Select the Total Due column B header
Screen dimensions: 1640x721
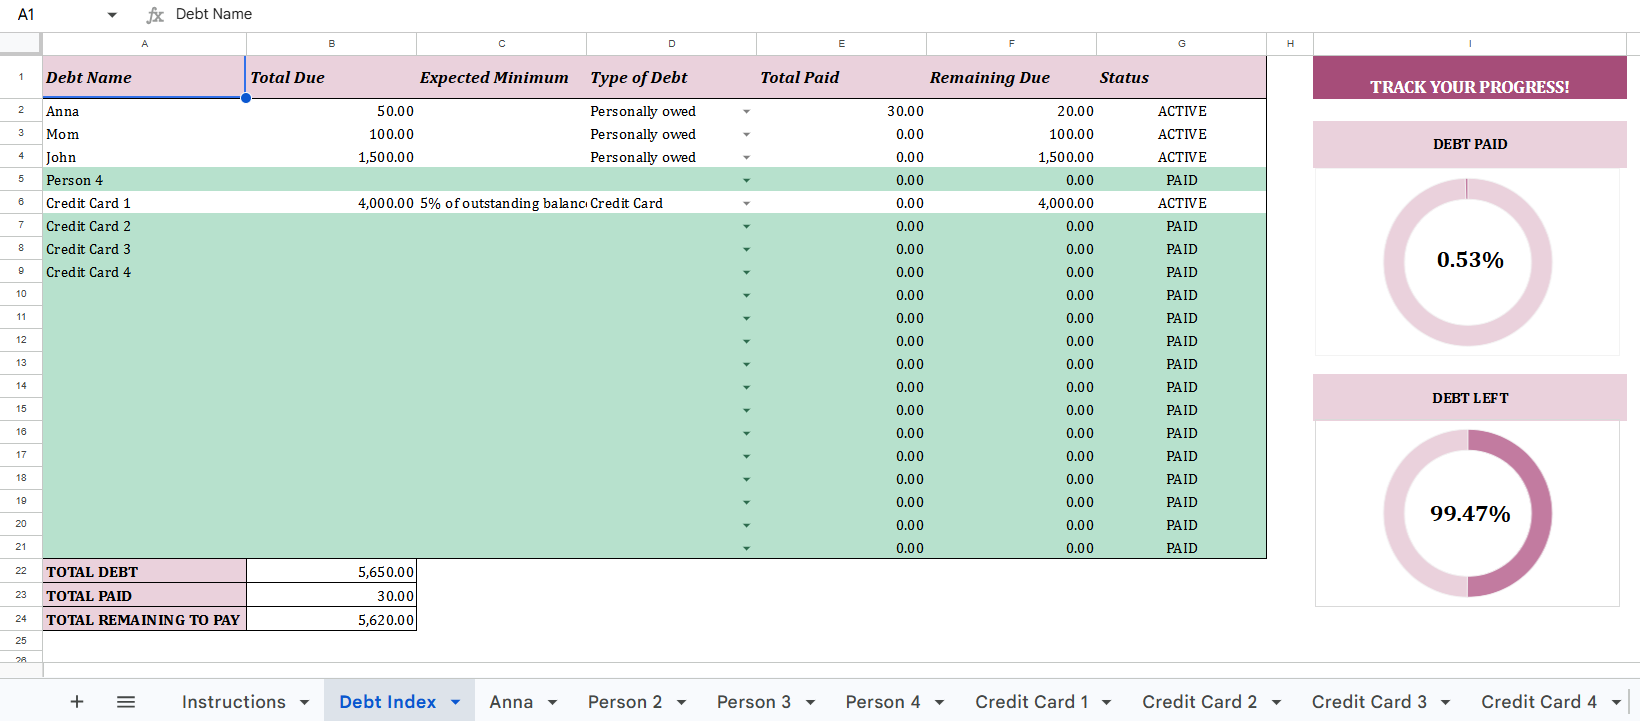point(331,44)
